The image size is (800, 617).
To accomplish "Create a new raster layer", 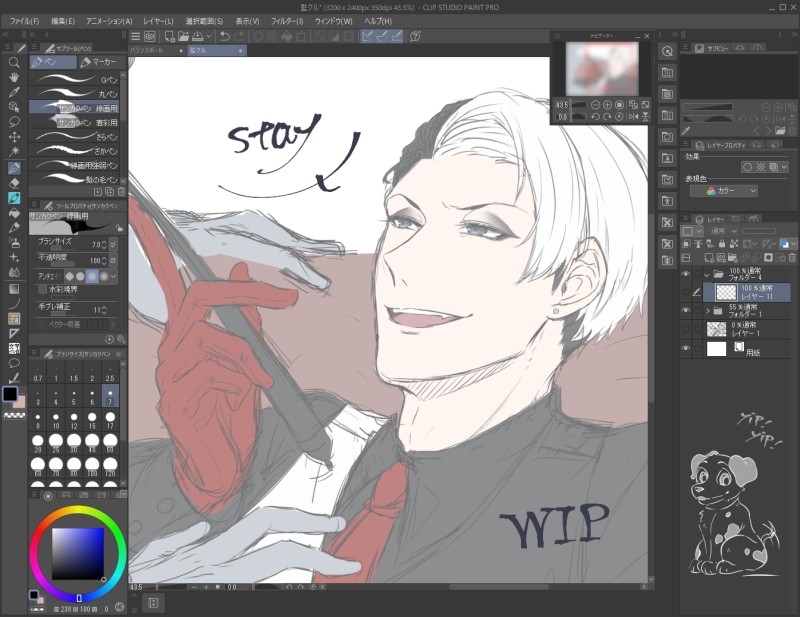I will (x=709, y=258).
